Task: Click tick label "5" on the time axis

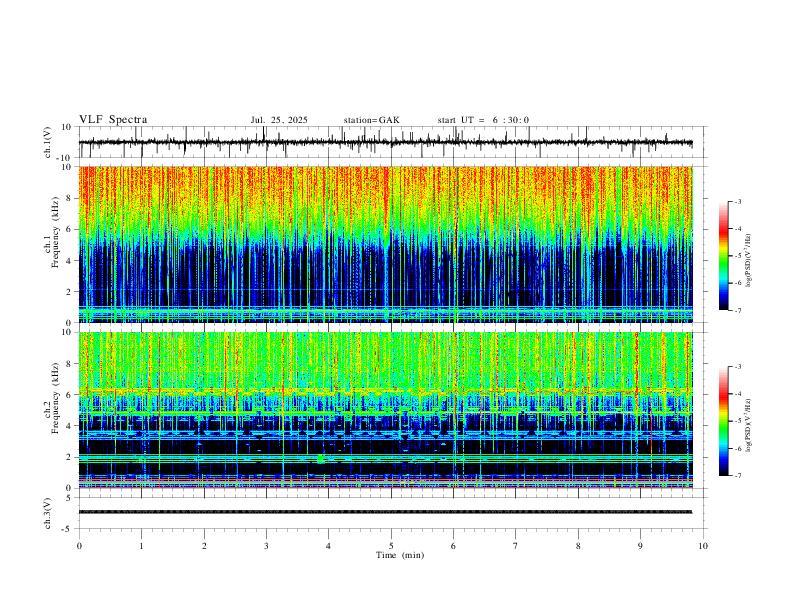Action: 391,546
